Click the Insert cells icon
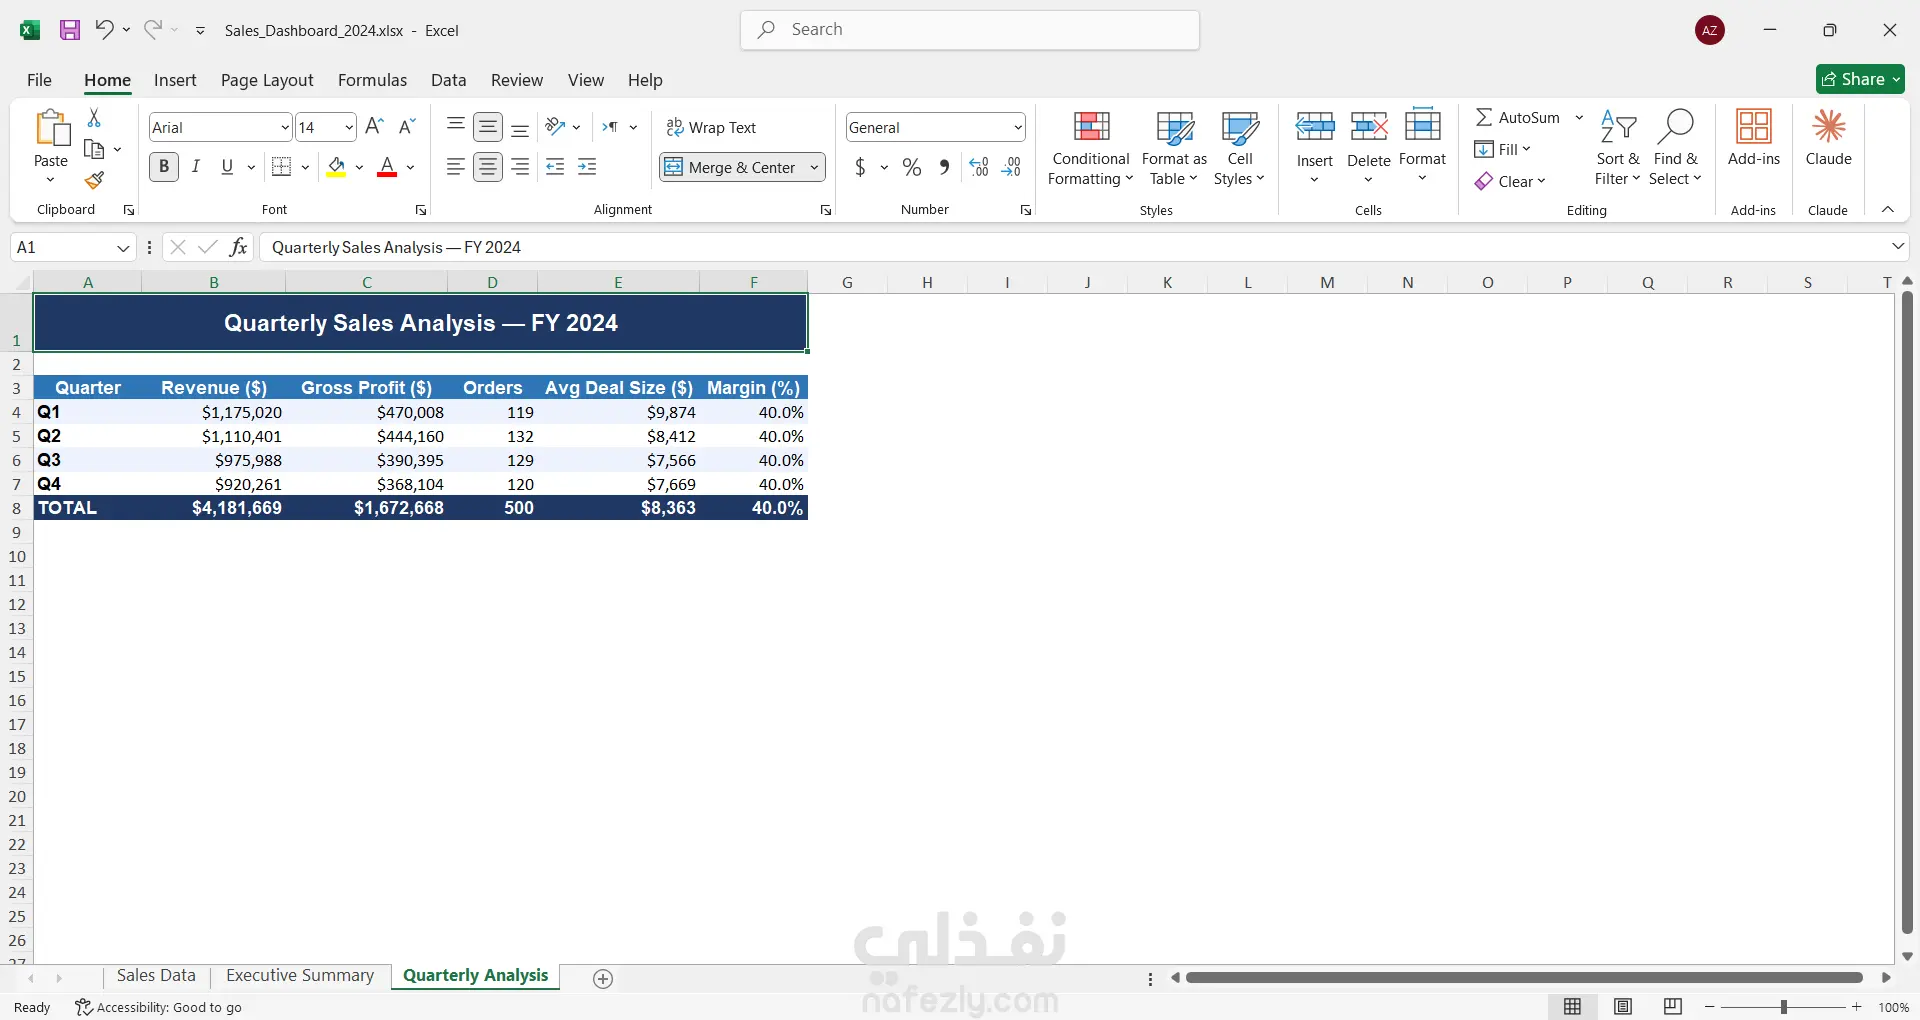Viewport: 1920px width, 1020px height. pyautogui.click(x=1315, y=126)
